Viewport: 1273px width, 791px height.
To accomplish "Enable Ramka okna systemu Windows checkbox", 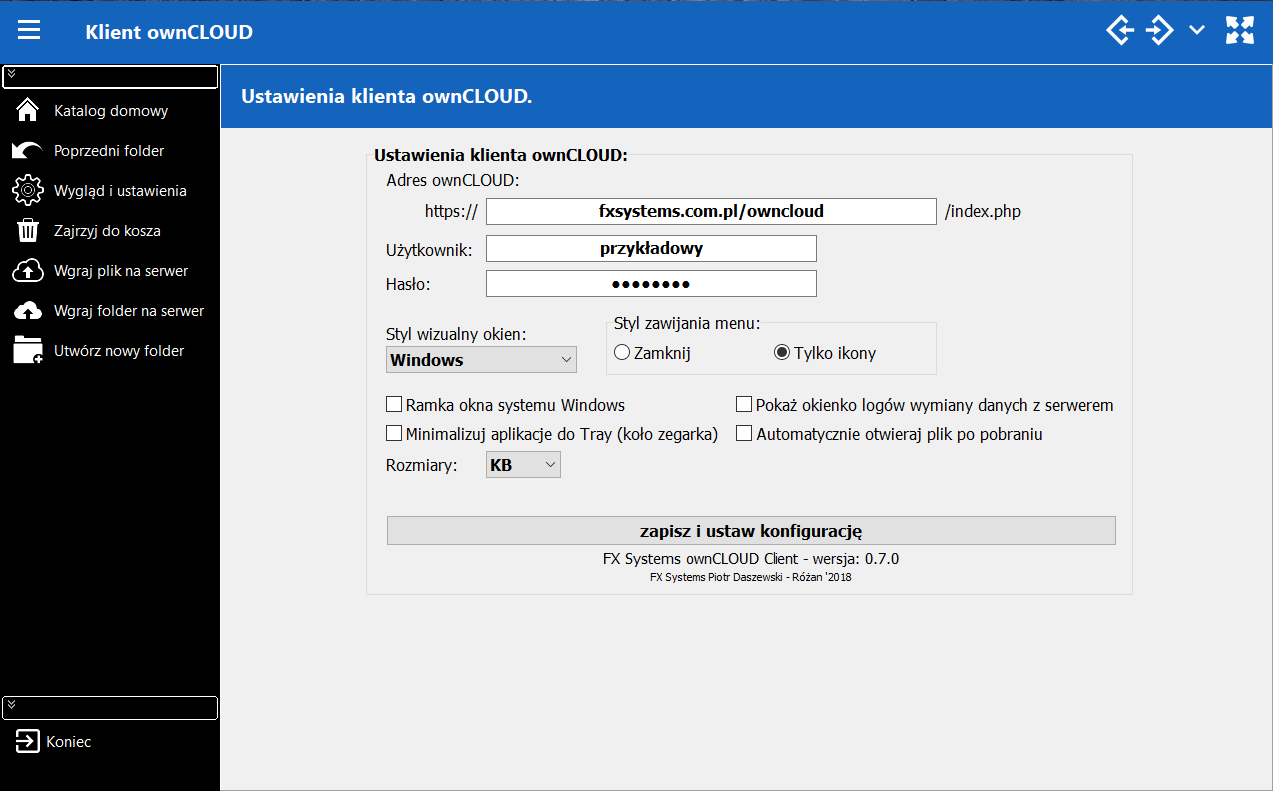I will 394,405.
